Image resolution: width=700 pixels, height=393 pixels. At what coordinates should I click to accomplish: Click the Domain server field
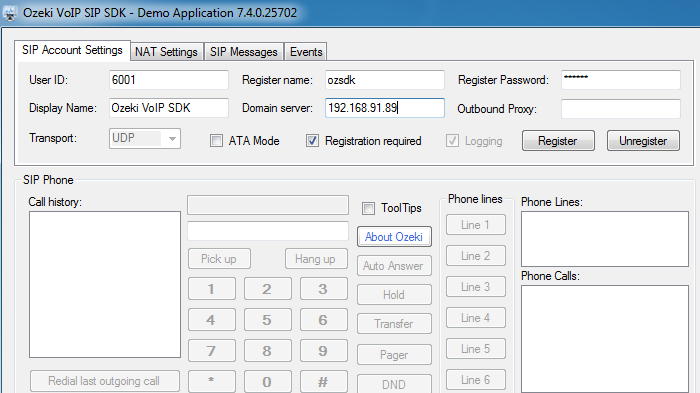coord(385,108)
